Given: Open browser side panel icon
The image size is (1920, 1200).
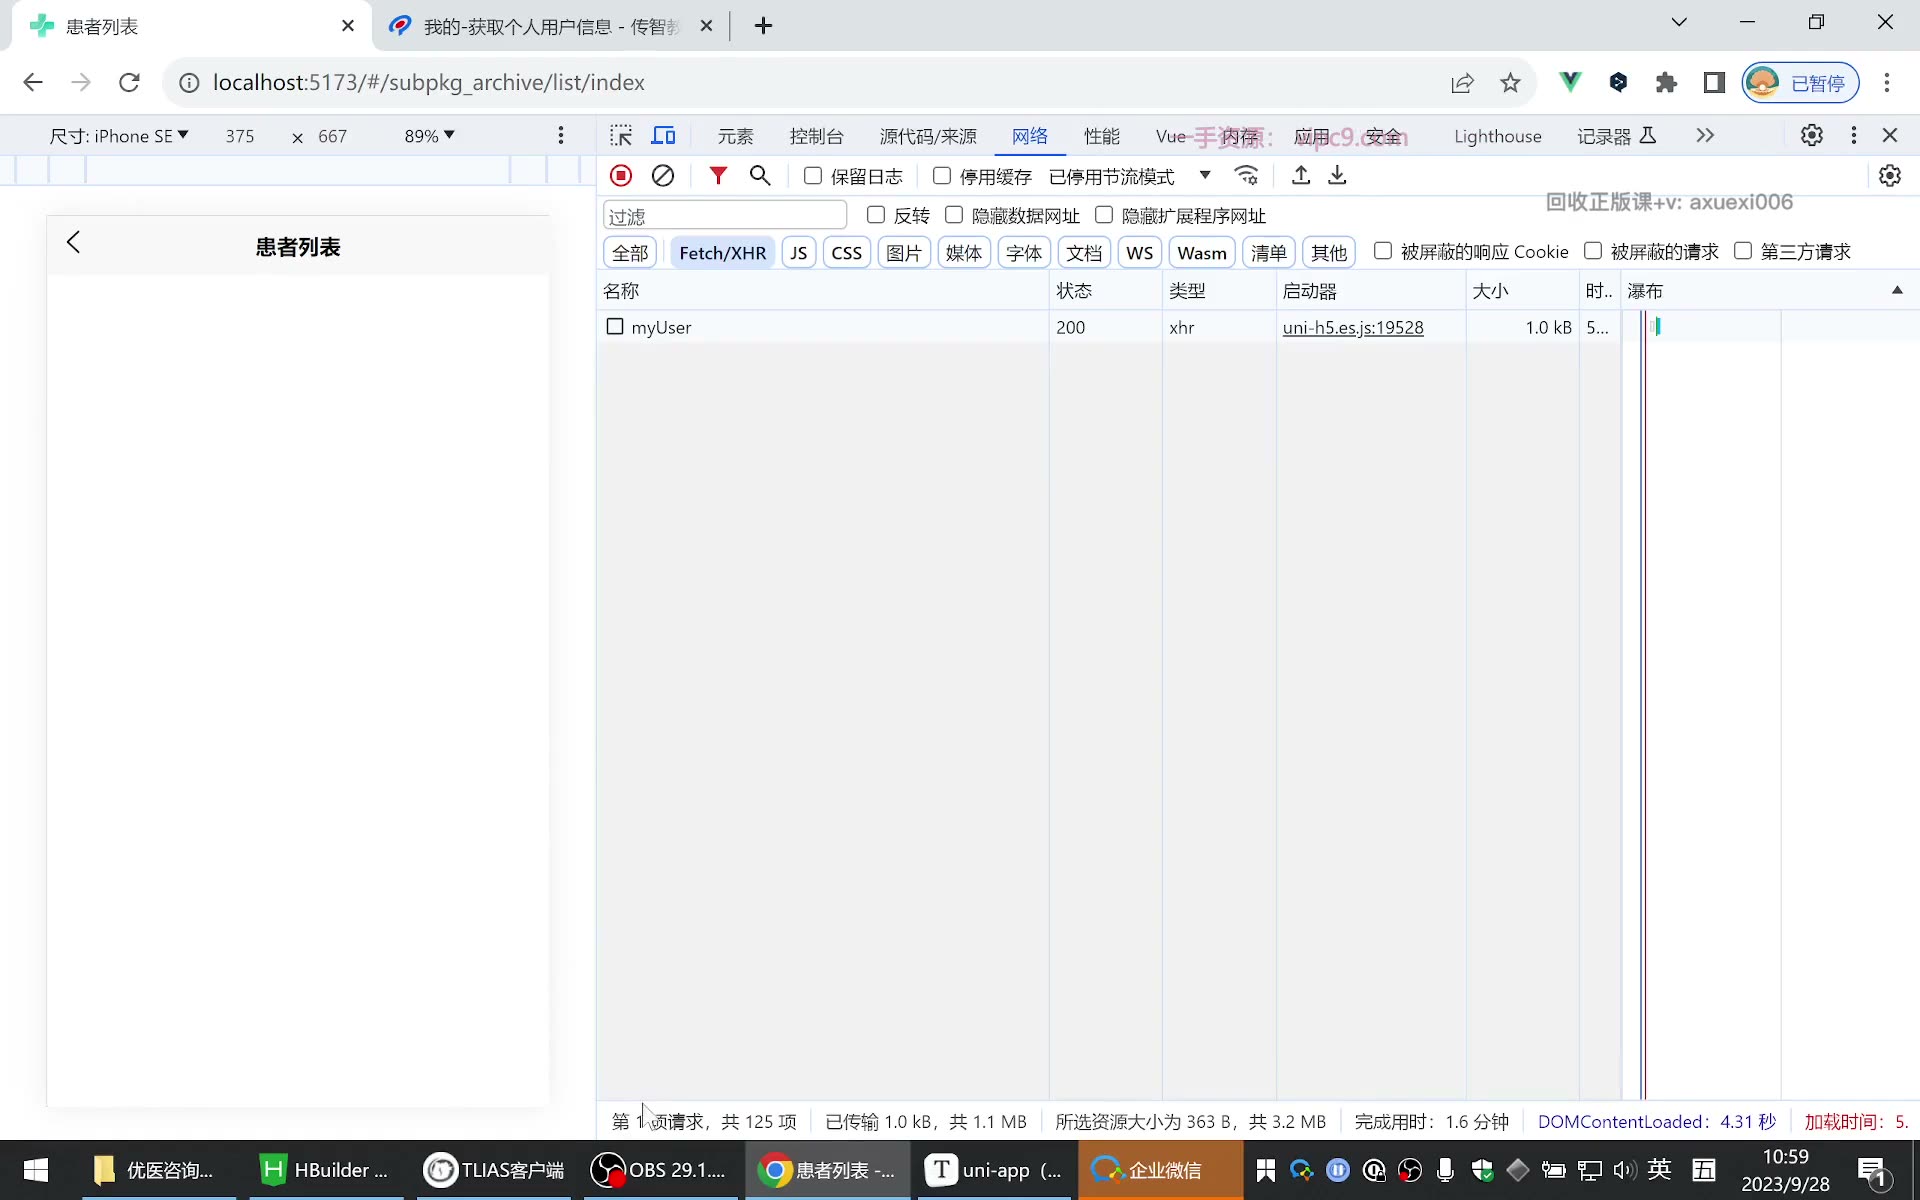Looking at the screenshot, I should [x=1714, y=82].
